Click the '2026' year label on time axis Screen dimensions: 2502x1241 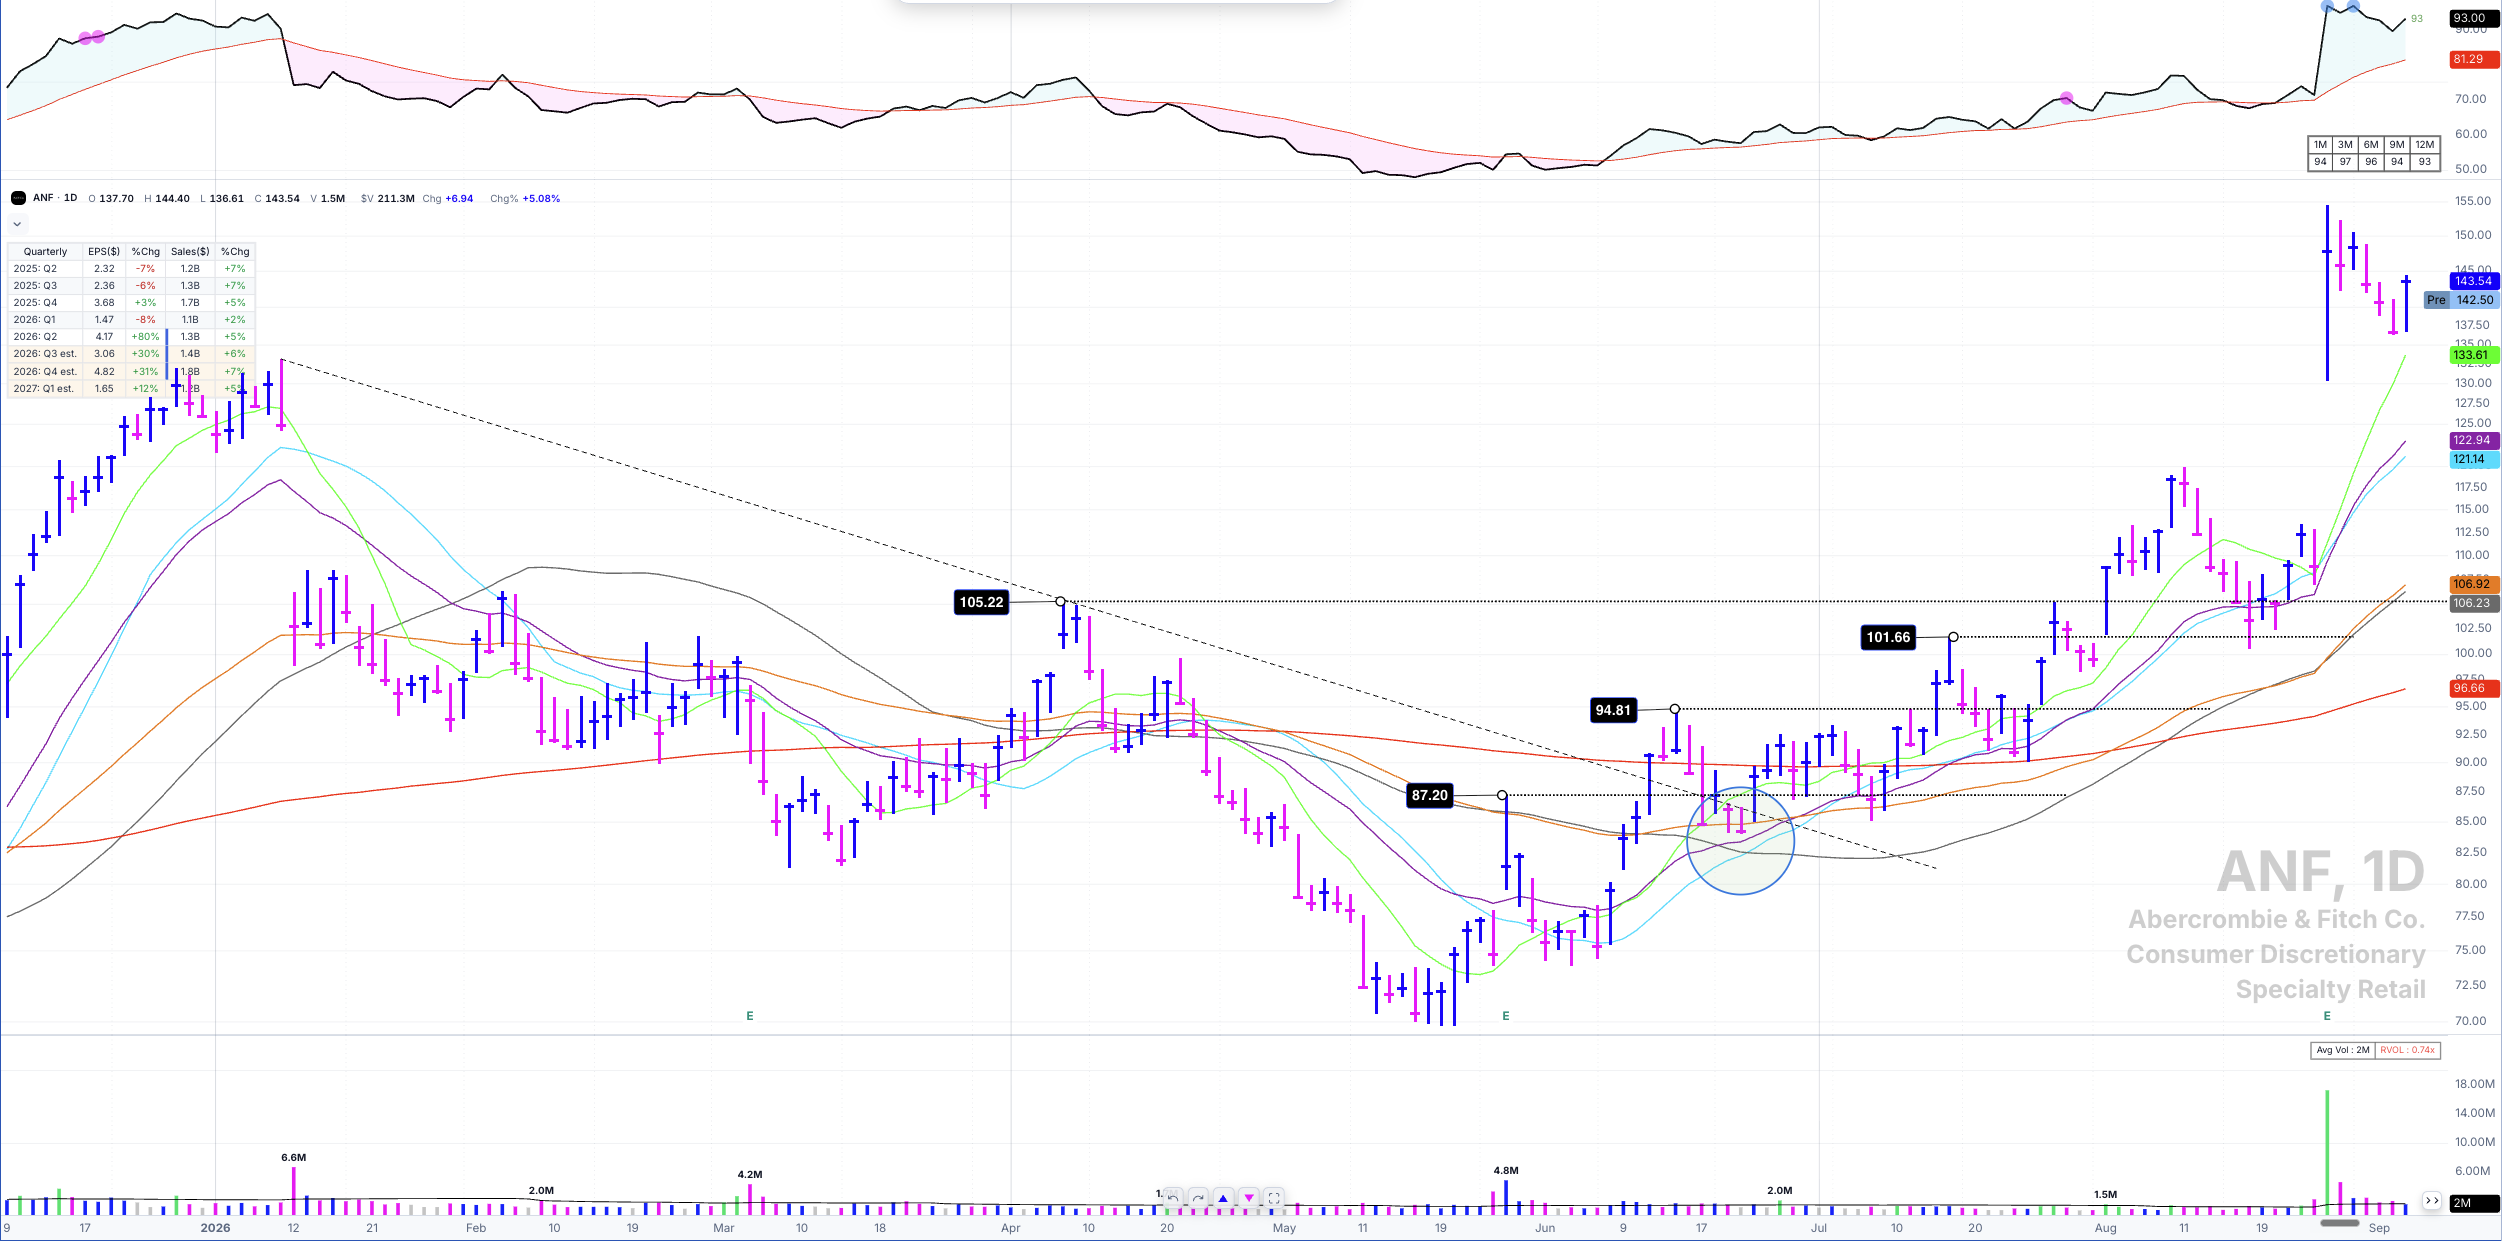(215, 1228)
